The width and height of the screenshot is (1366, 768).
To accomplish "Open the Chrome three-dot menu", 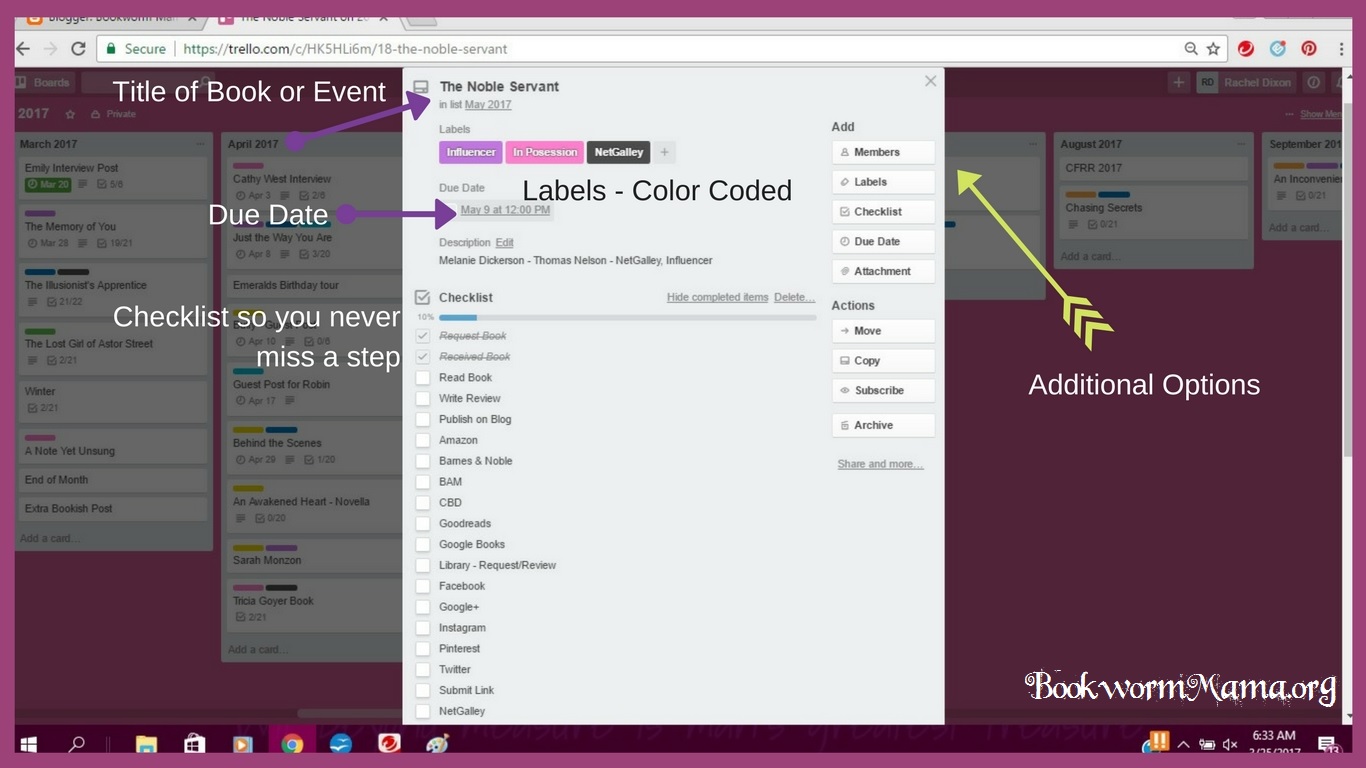I will (x=1340, y=48).
